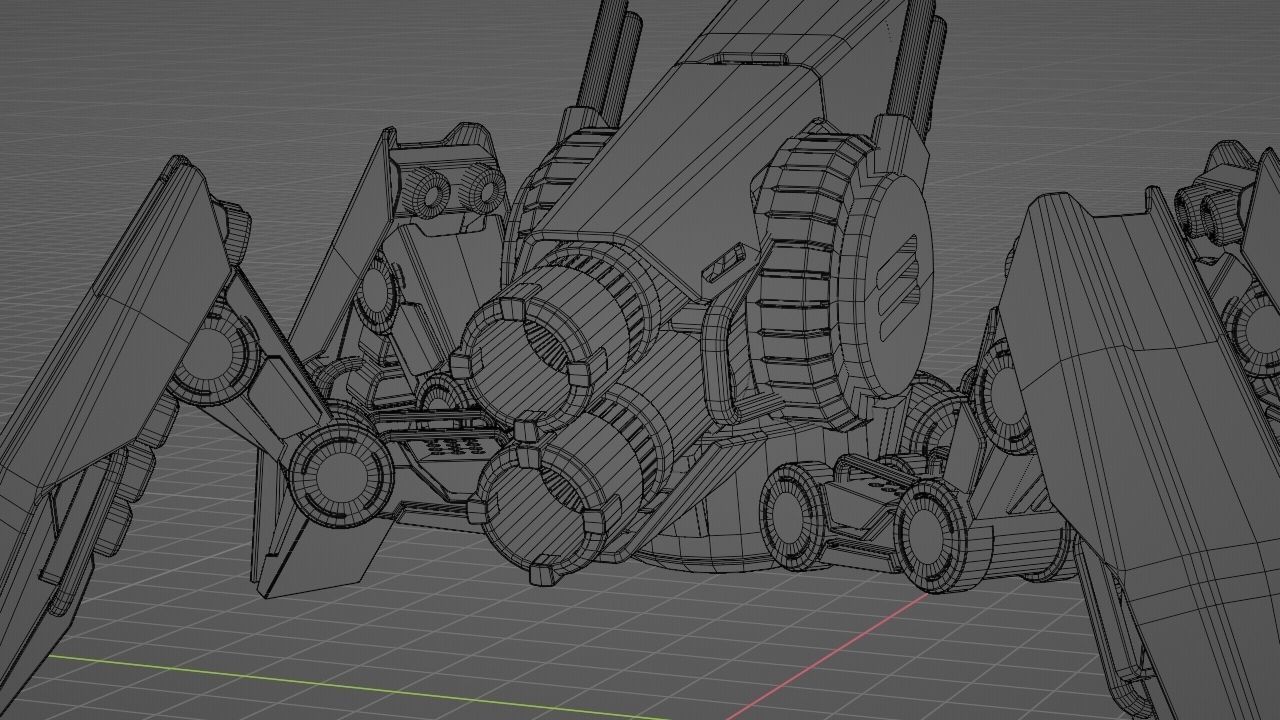1280x720 pixels.
Task: Select the raised hatch panel on top of the hull
Action: point(750,60)
